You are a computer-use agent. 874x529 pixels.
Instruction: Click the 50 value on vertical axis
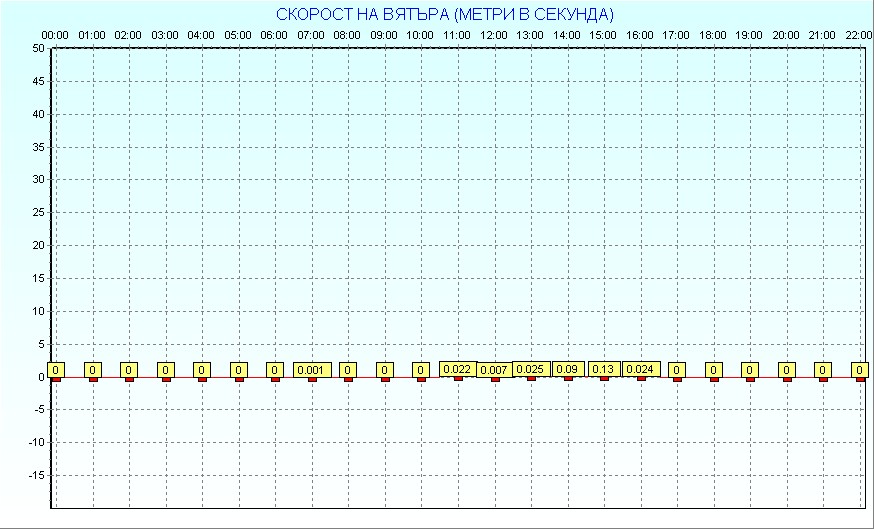click(x=37, y=48)
